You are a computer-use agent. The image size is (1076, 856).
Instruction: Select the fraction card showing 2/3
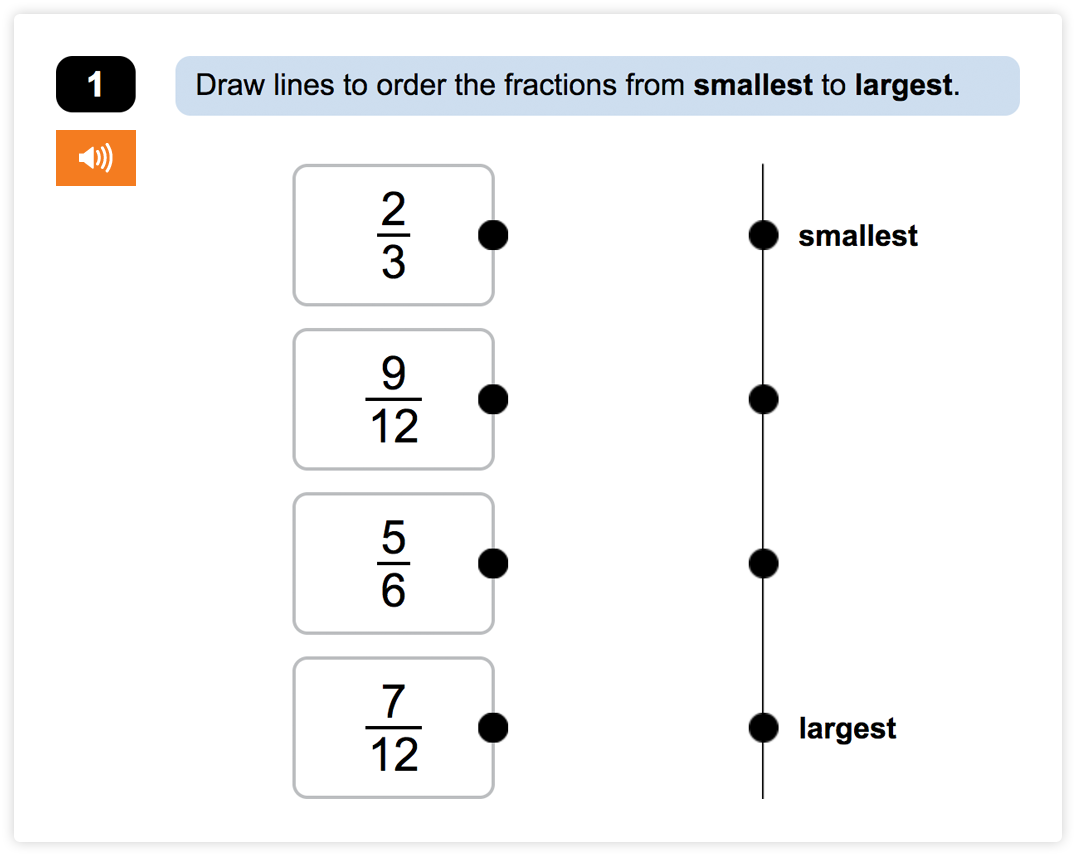click(x=393, y=234)
